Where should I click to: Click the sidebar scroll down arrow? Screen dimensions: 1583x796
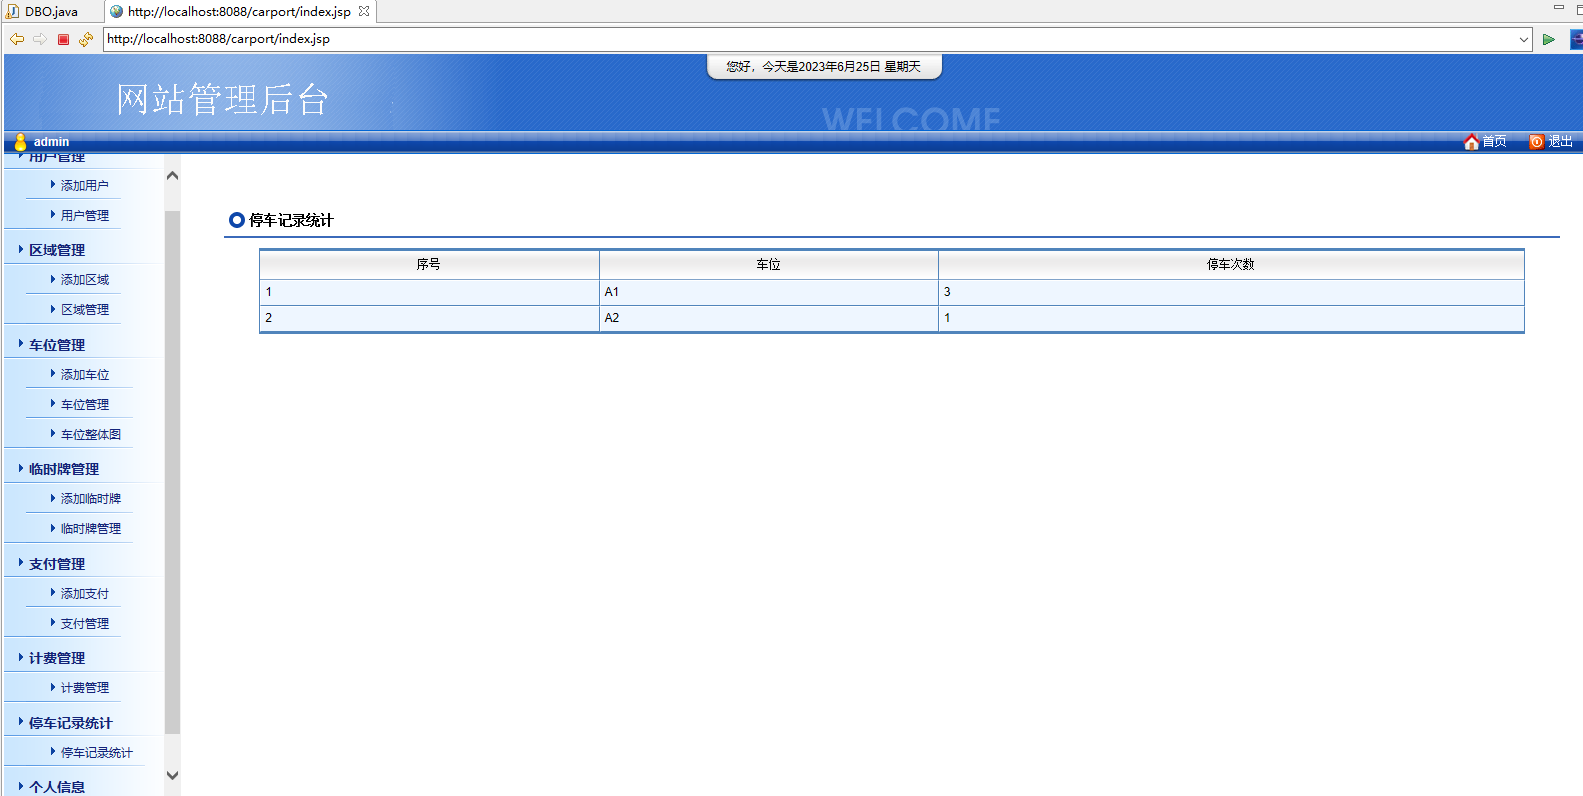point(172,775)
